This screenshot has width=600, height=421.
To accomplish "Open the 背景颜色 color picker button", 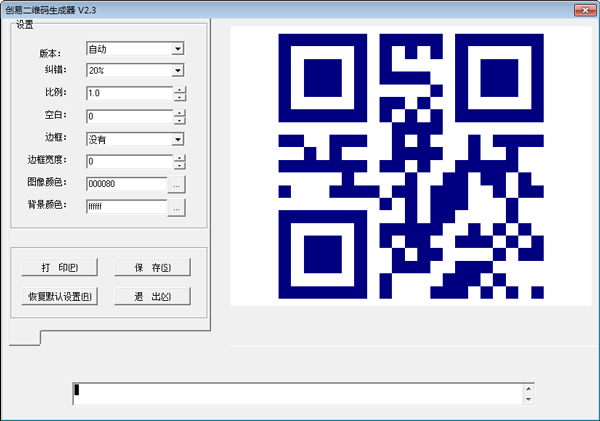I will pyautogui.click(x=176, y=208).
